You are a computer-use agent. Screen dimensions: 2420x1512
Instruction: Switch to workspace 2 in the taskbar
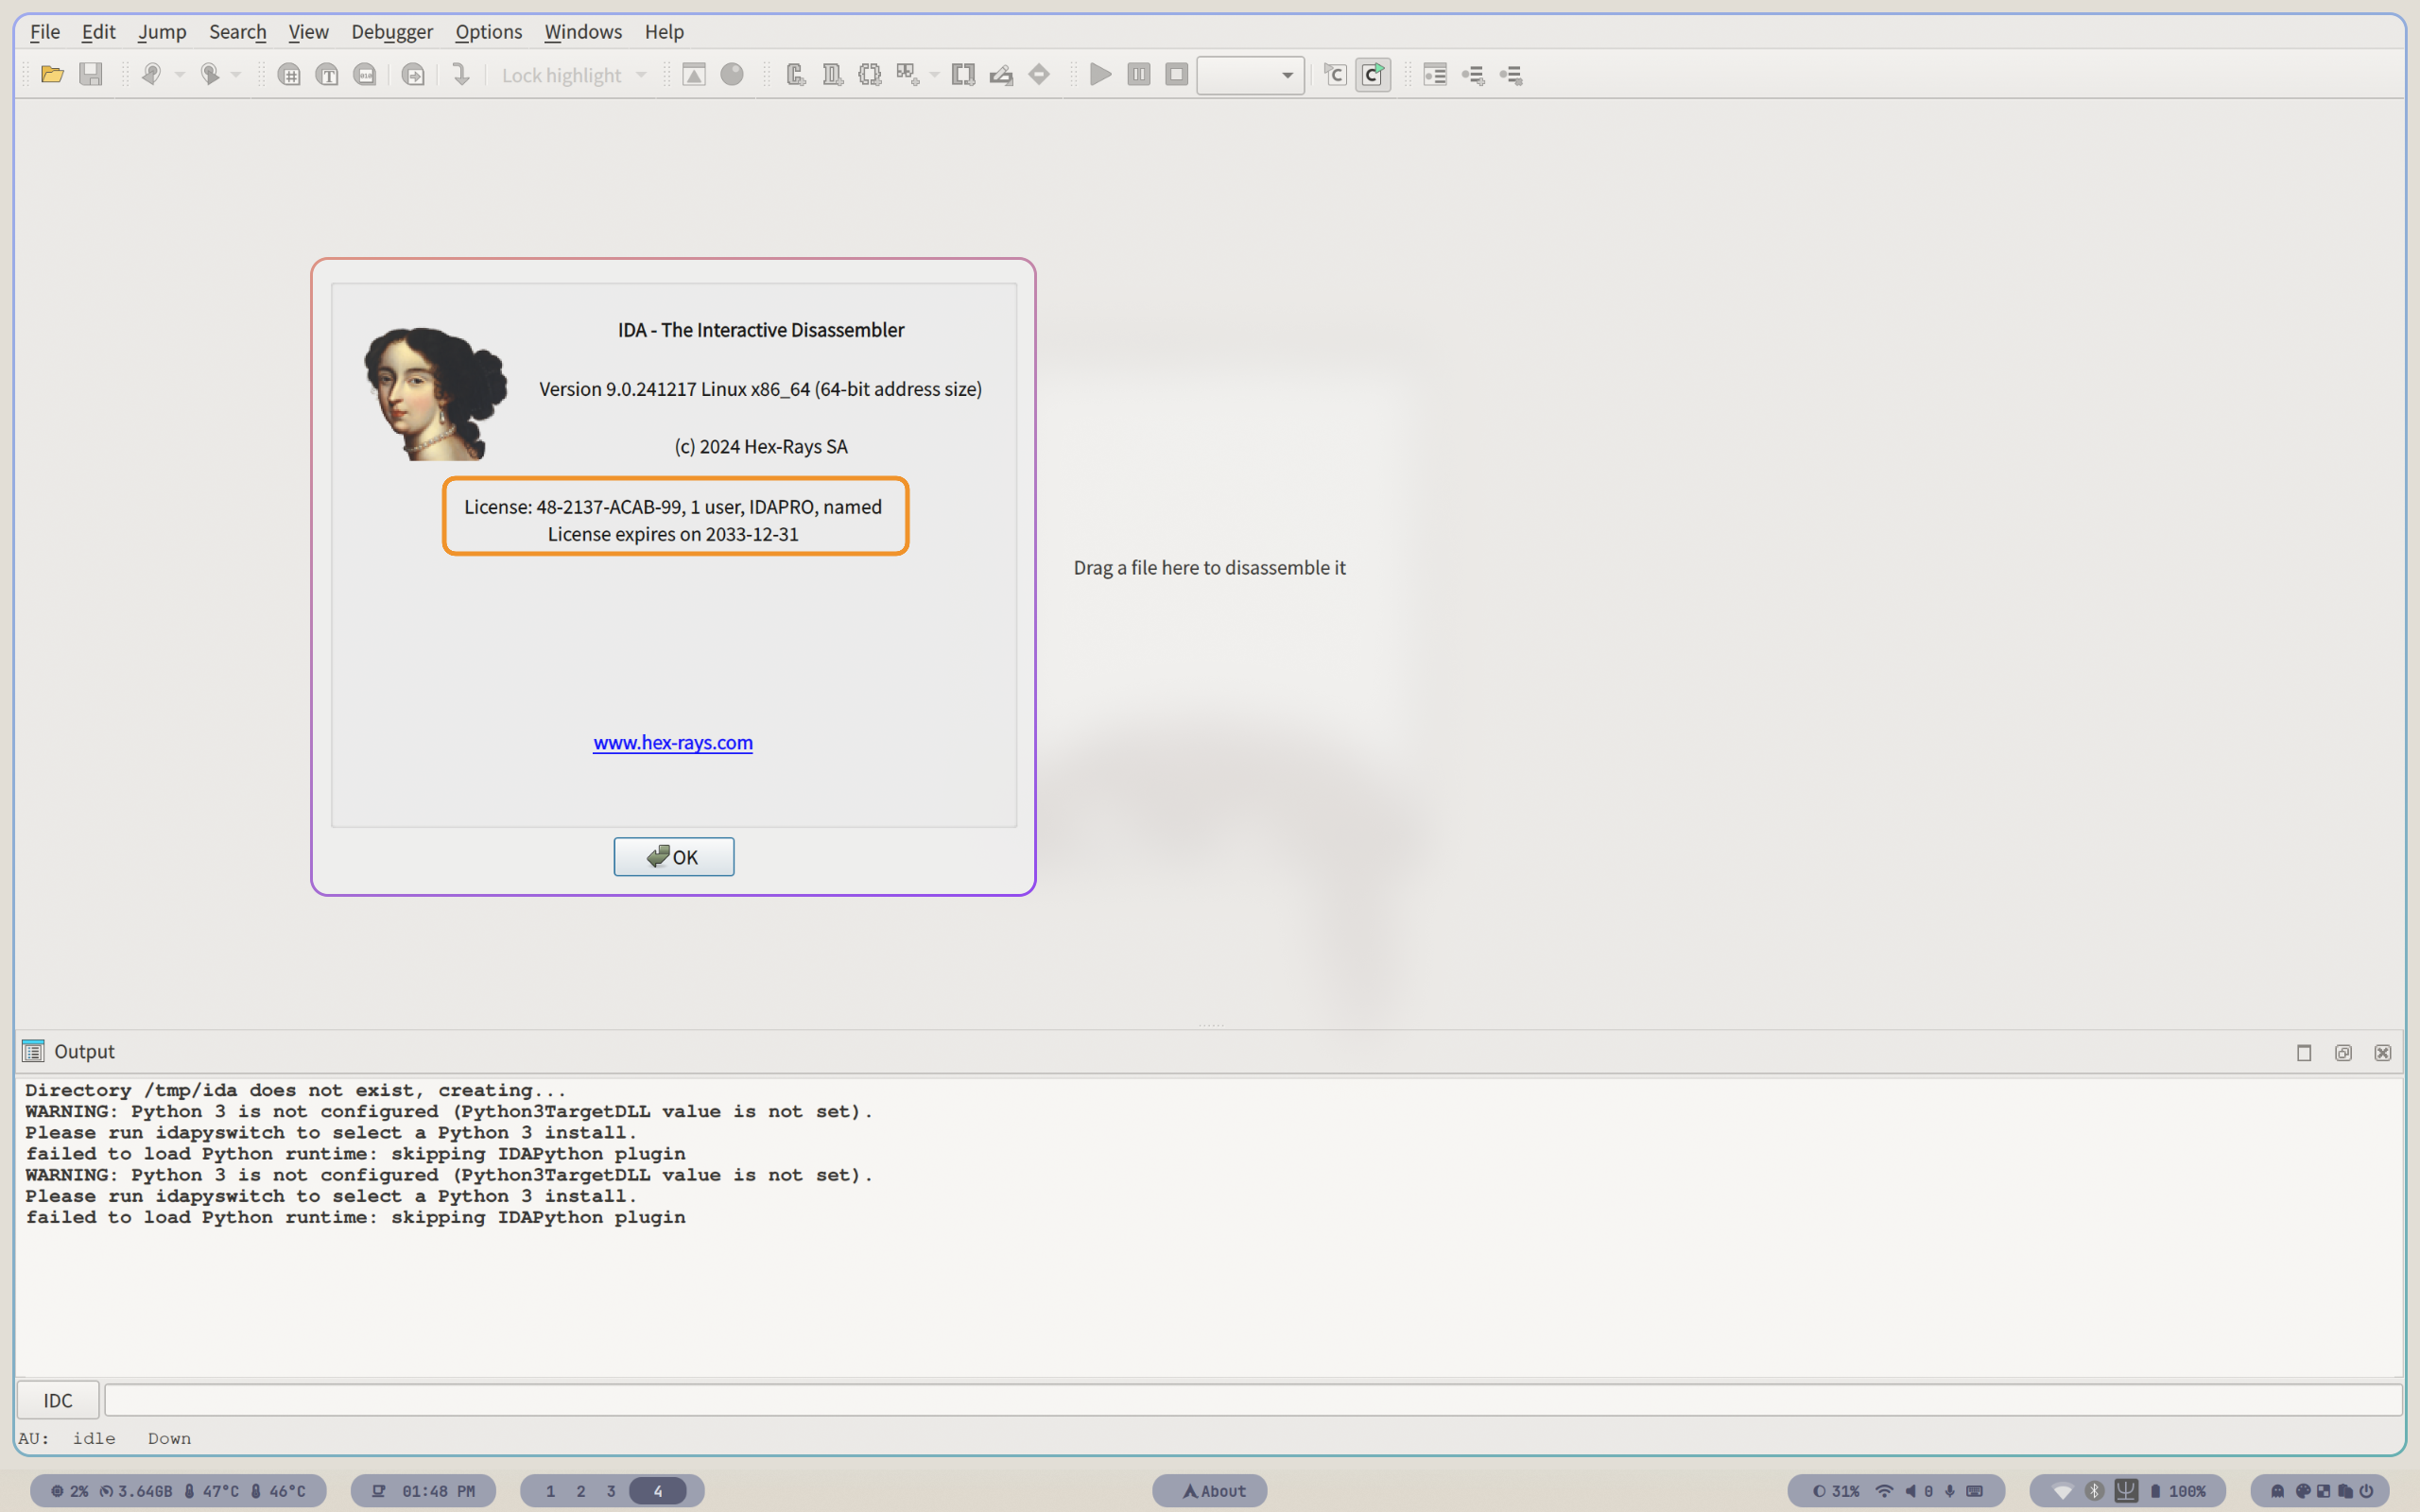point(581,1490)
